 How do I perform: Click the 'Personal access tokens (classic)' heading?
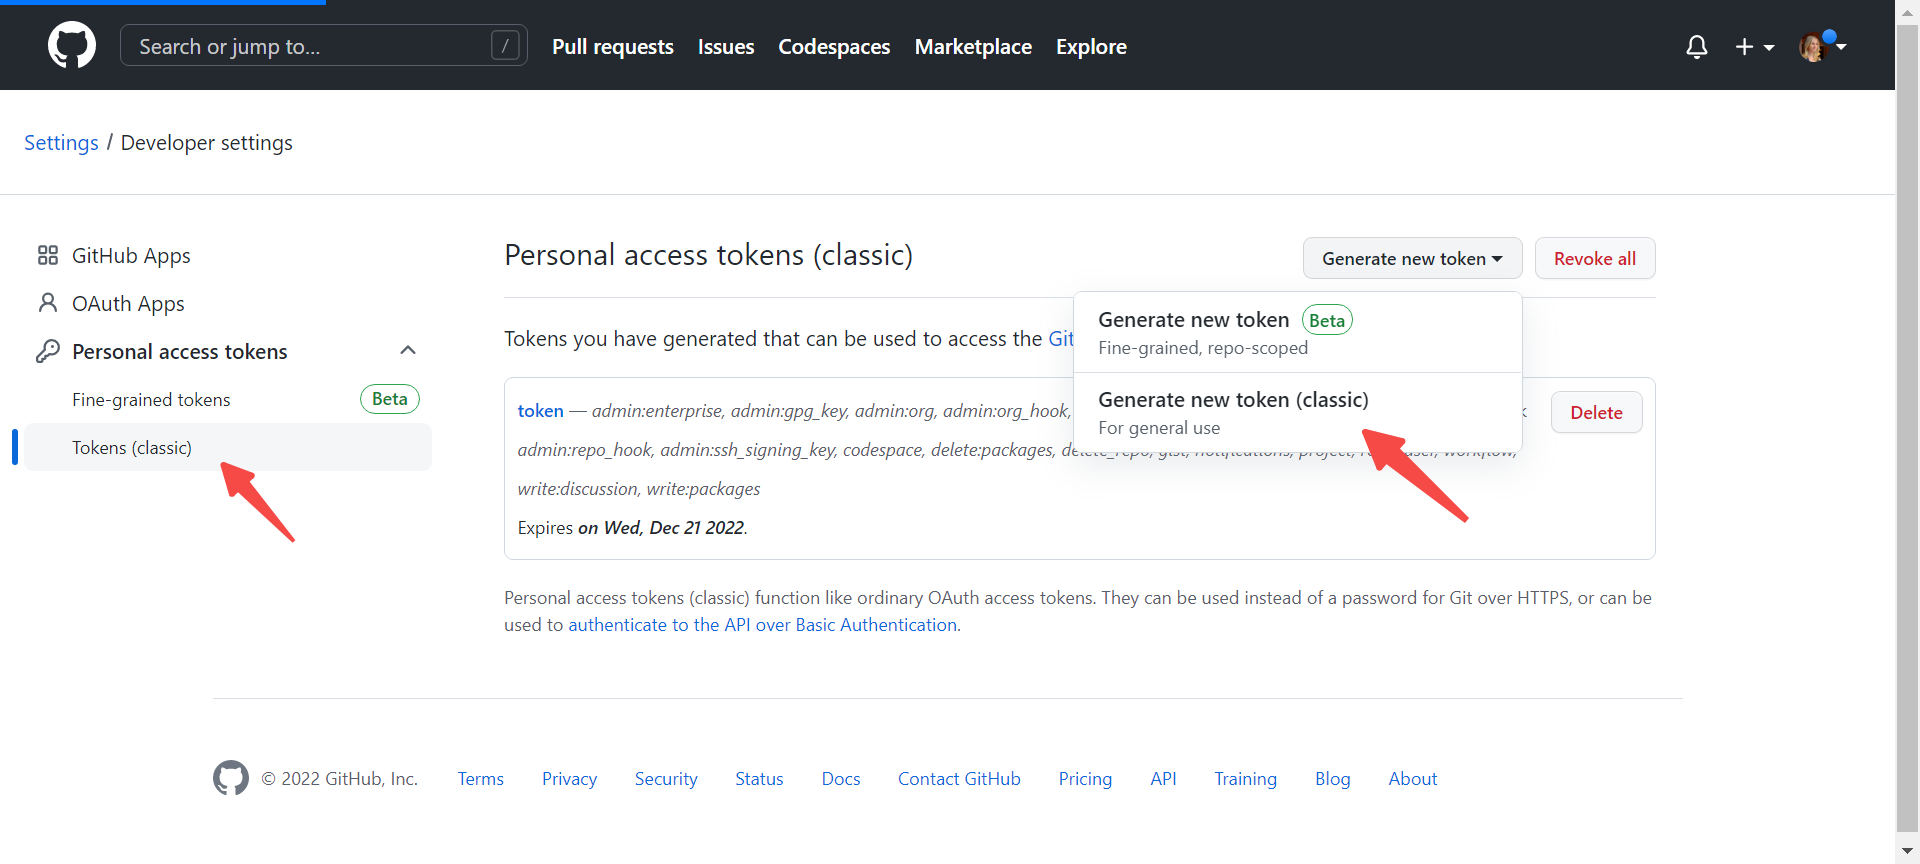coord(708,255)
